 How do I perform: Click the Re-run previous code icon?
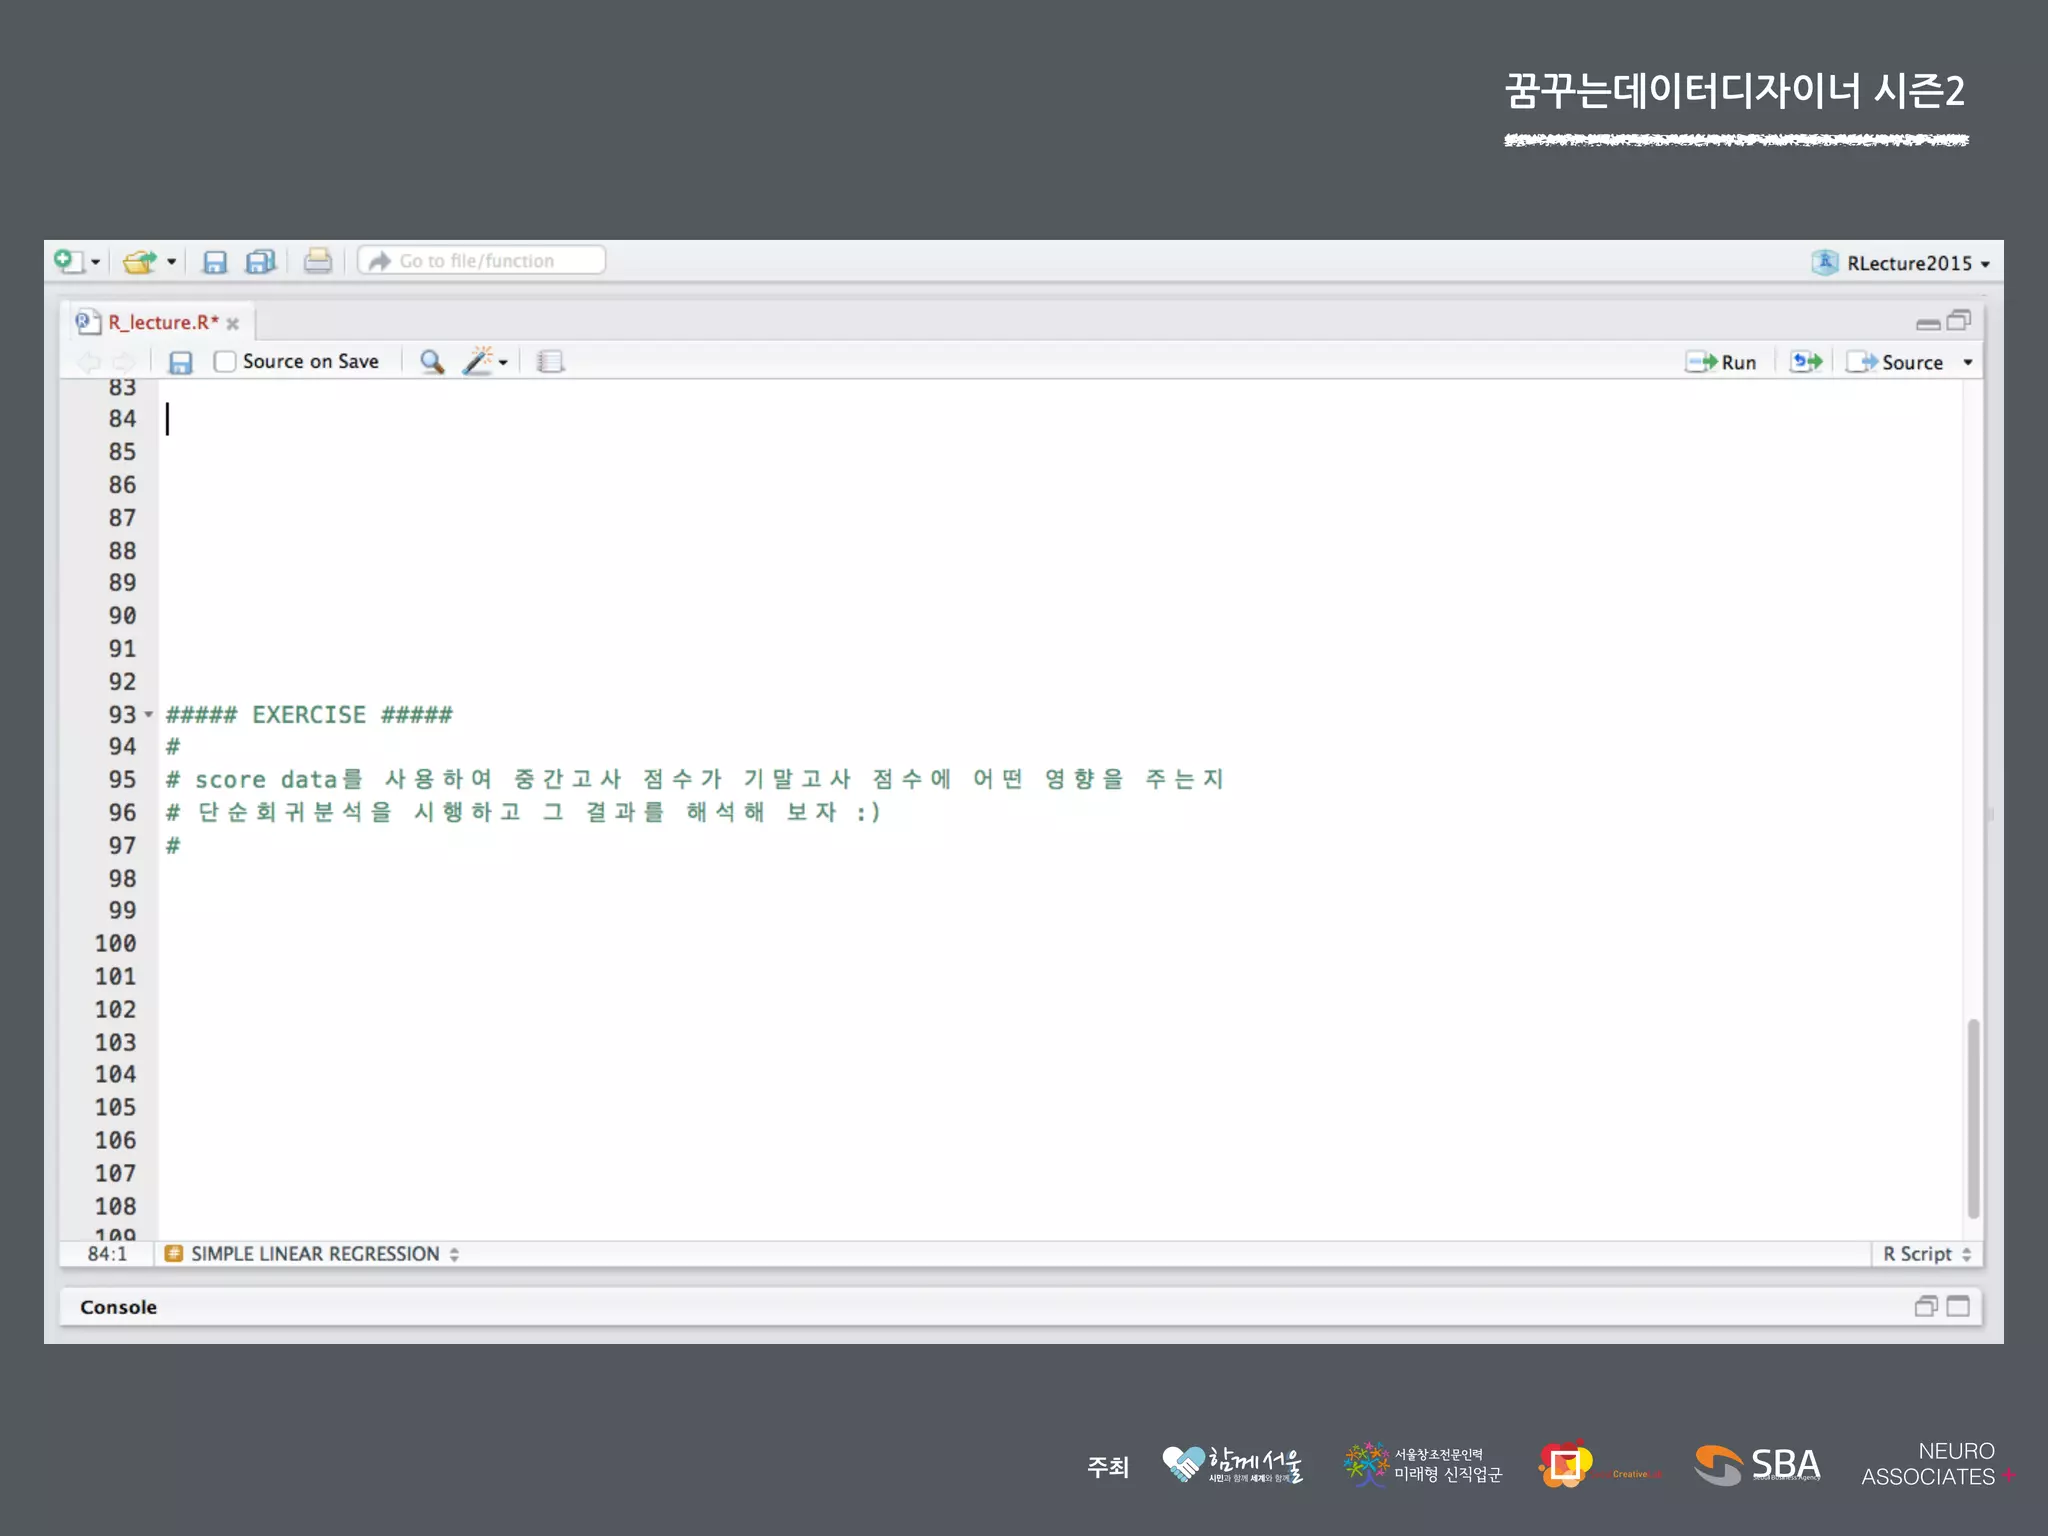coord(1806,362)
